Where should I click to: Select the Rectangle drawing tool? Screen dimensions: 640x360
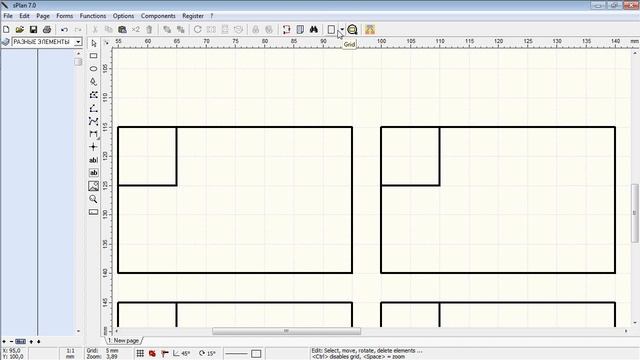tap(93, 56)
